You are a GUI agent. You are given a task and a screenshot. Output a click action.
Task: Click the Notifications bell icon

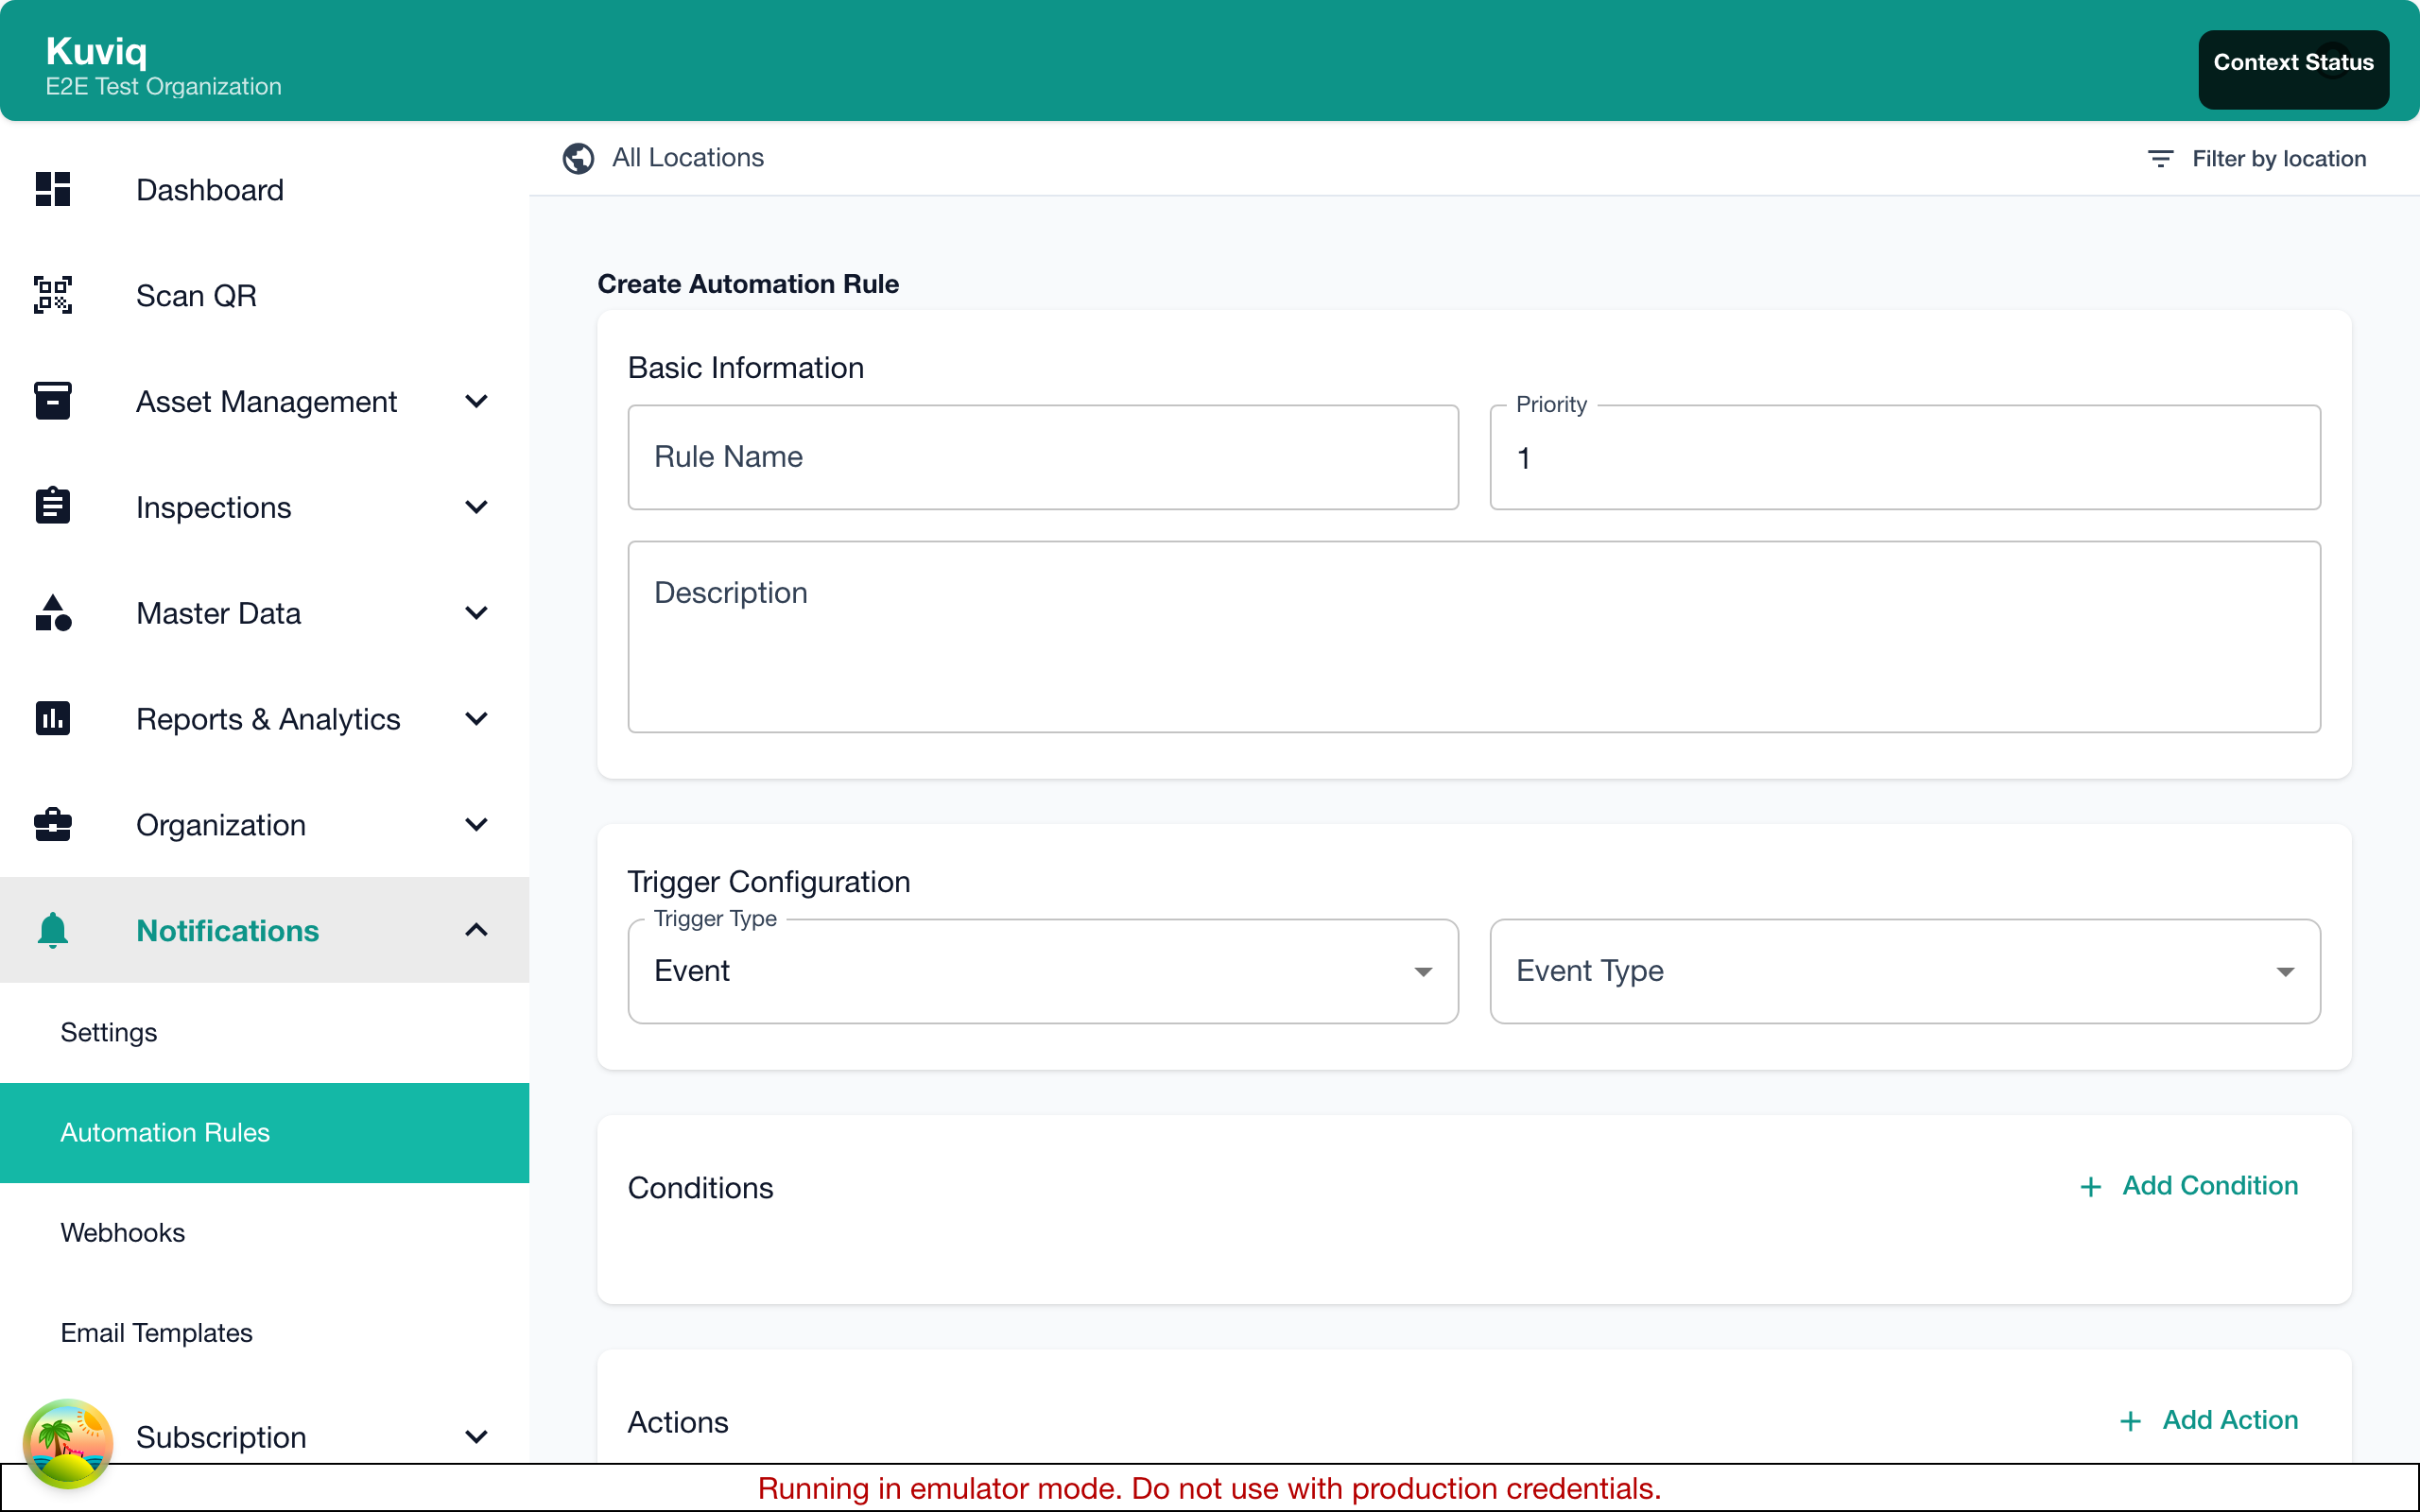(53, 930)
